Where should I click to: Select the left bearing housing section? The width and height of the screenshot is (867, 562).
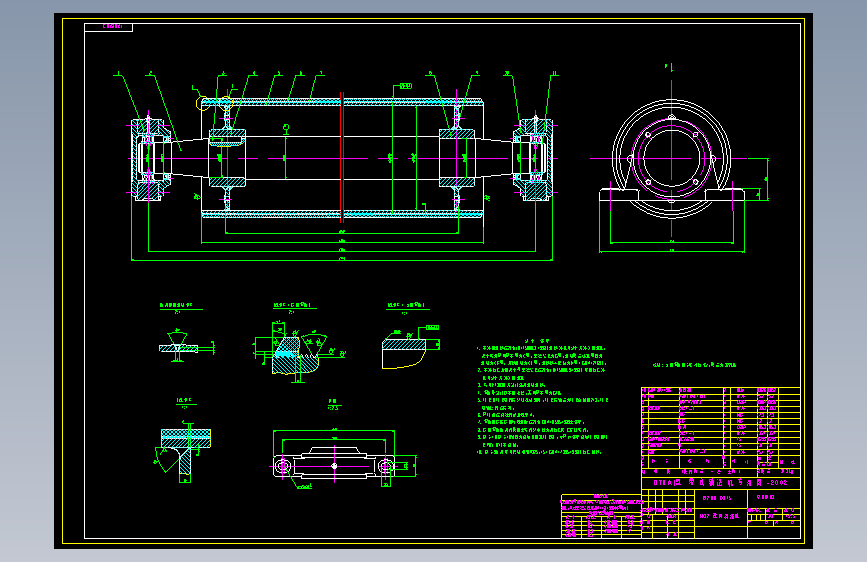point(149,158)
